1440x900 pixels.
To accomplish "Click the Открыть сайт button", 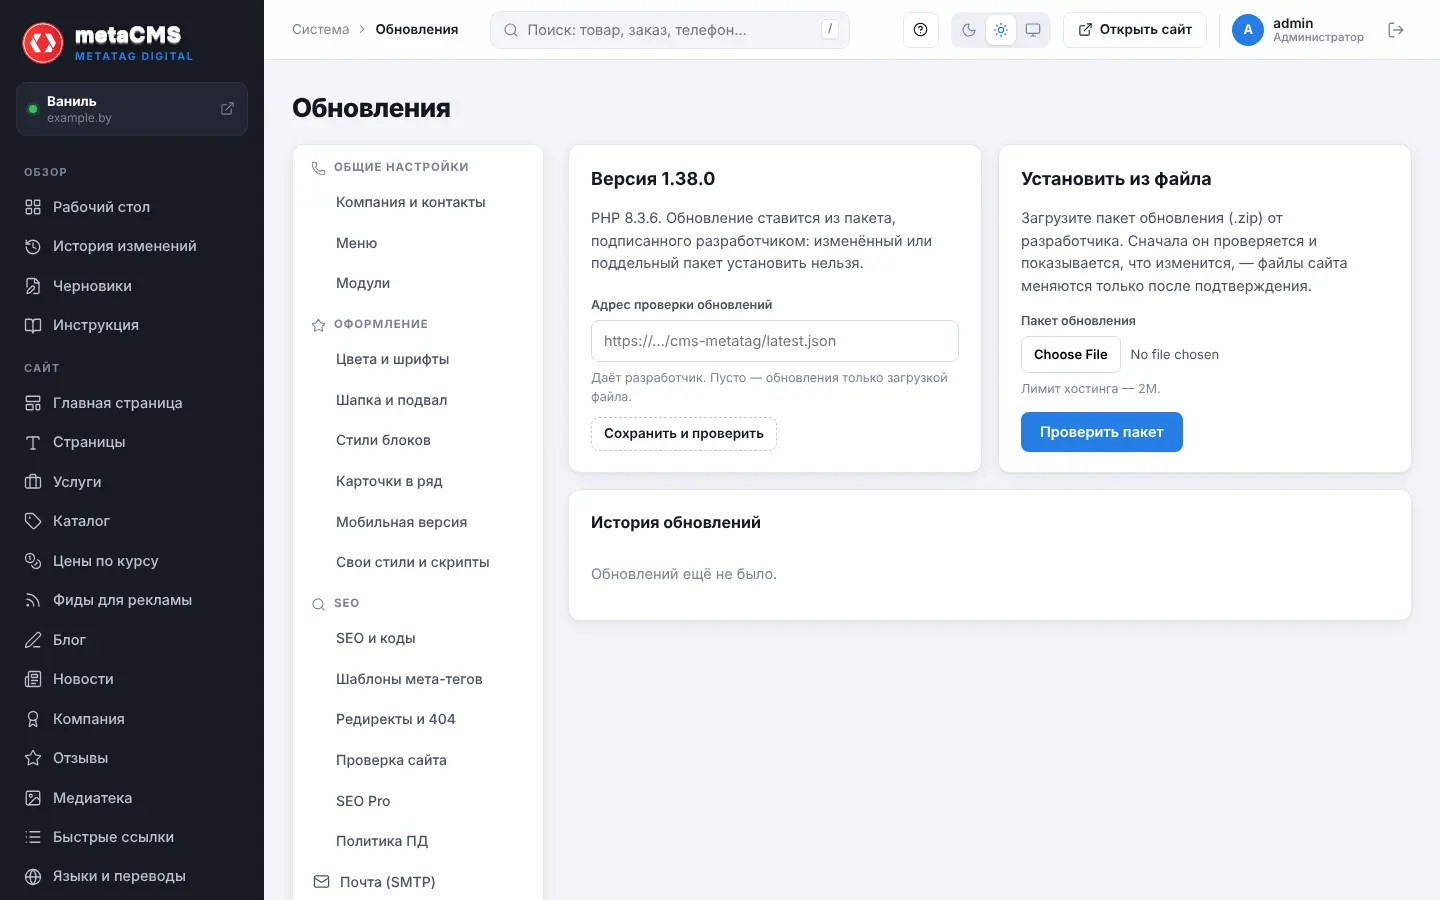I will (x=1135, y=30).
